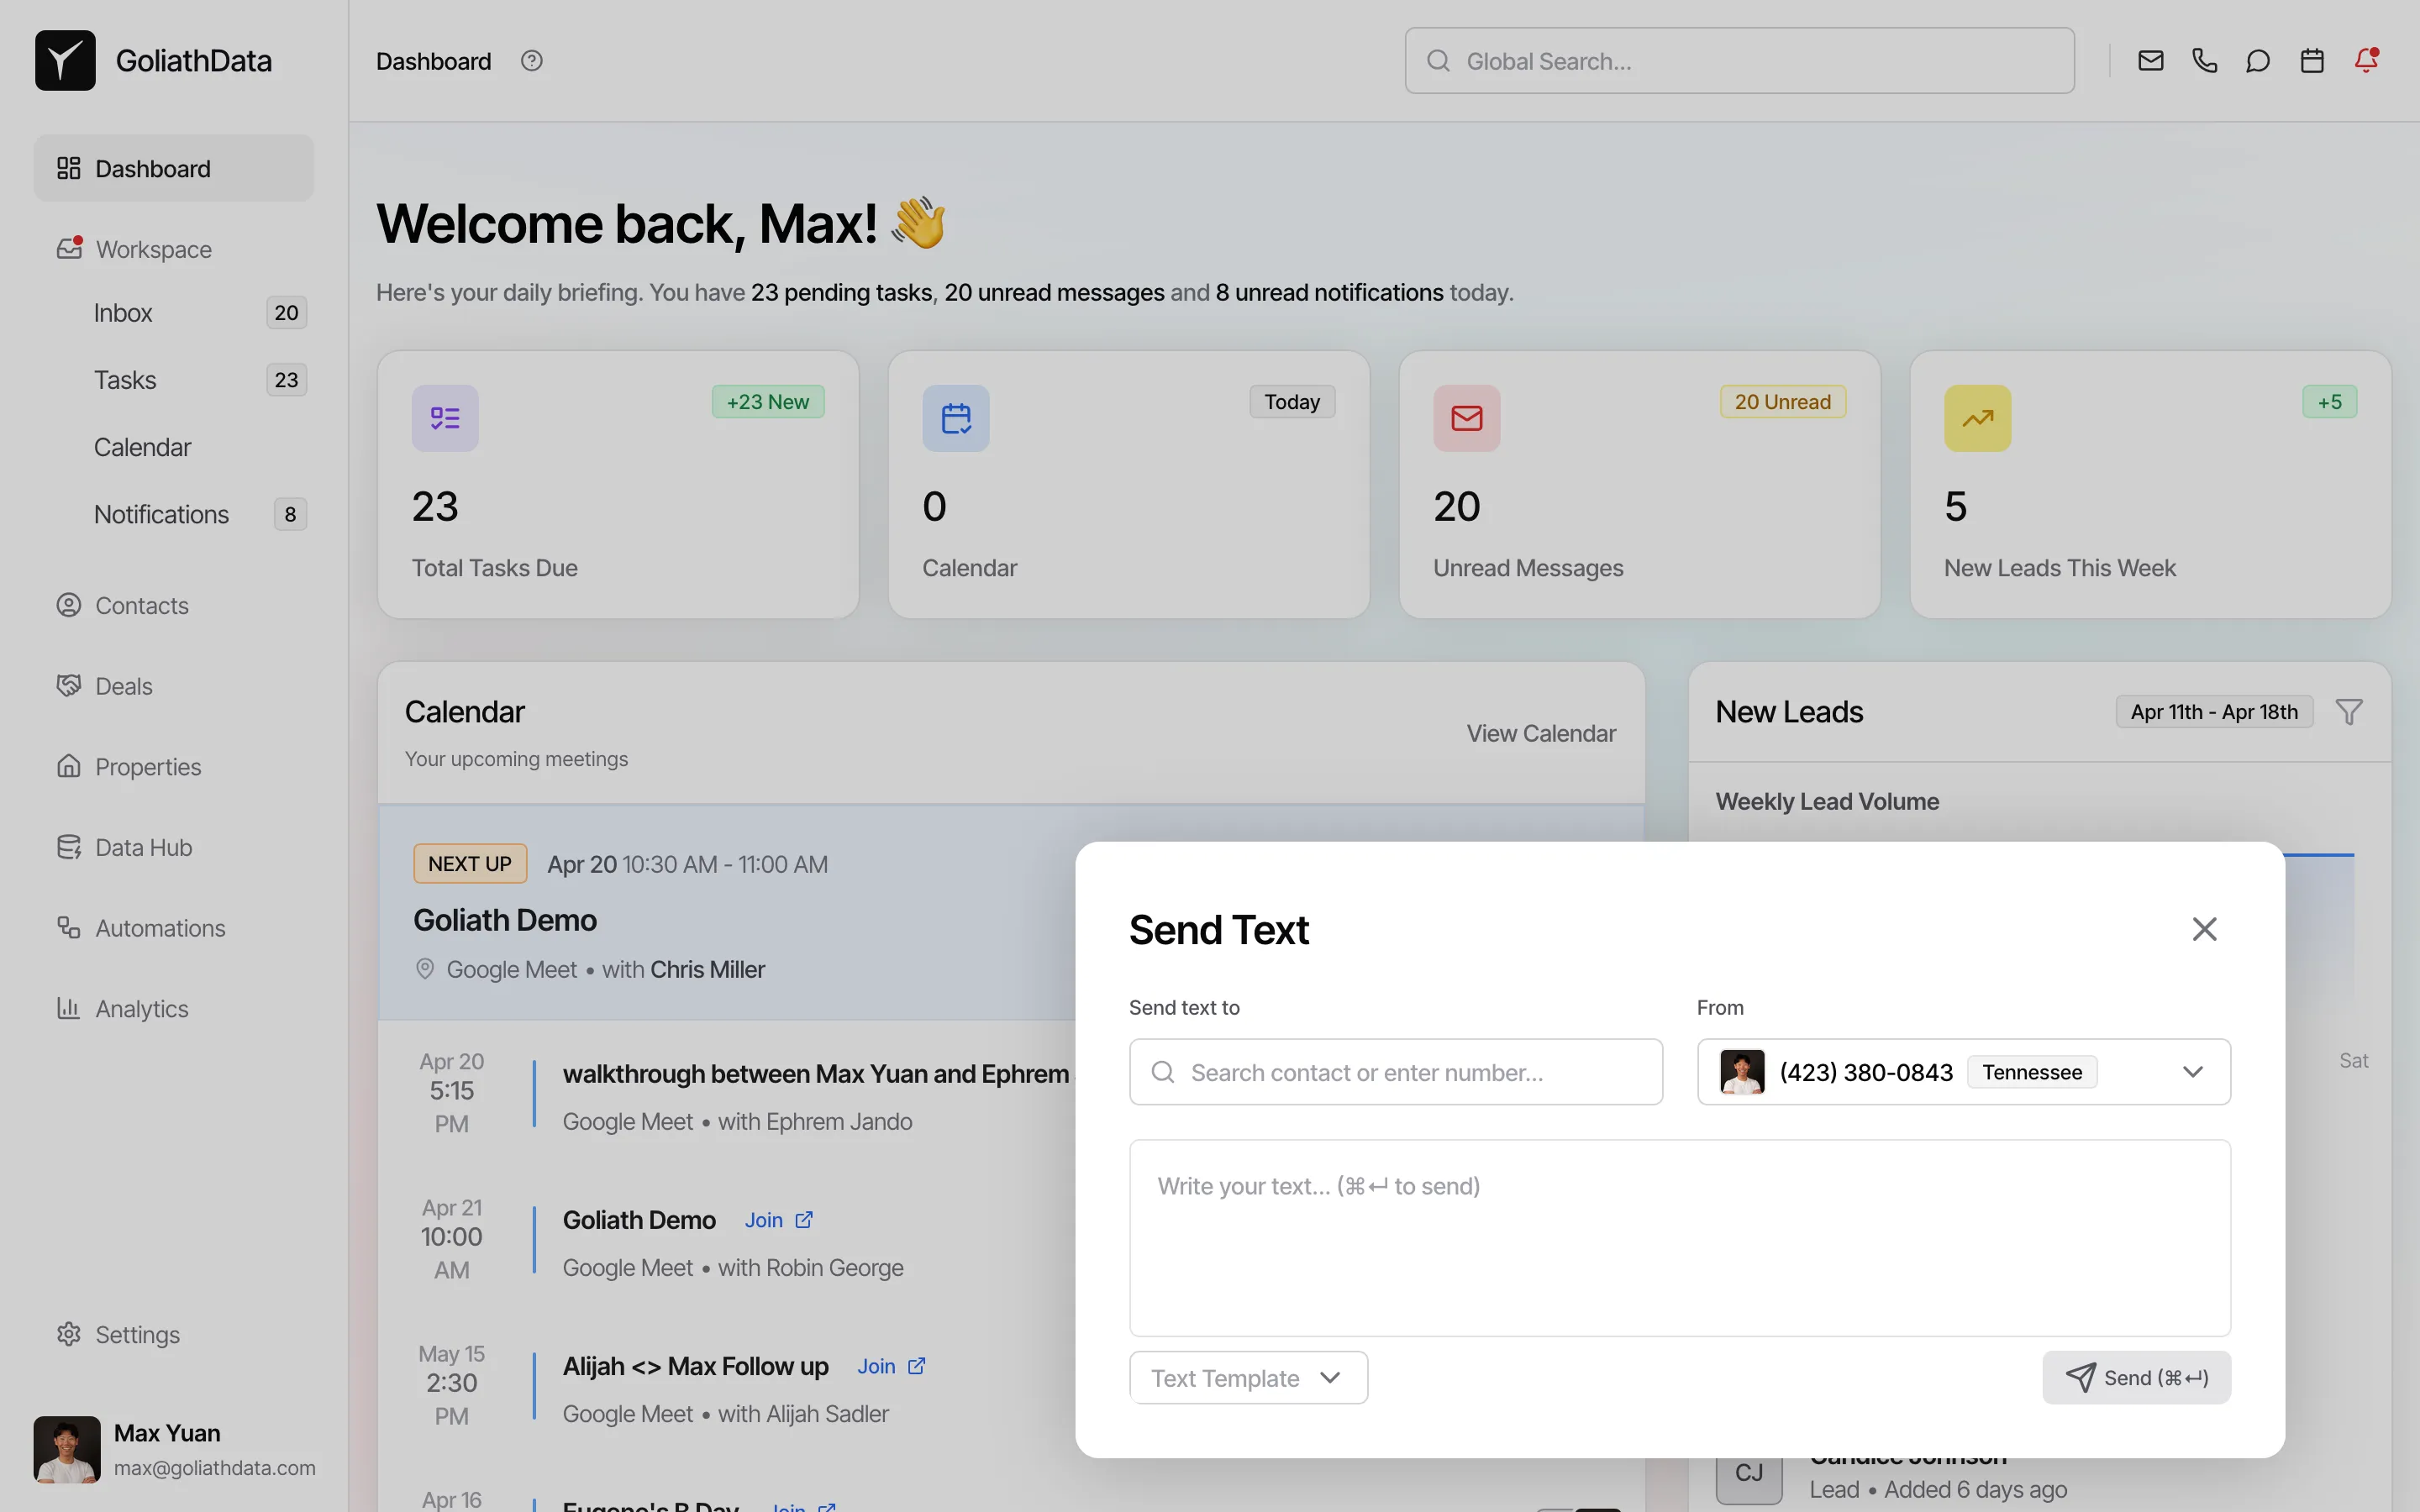Open the notification bell icon

point(2365,61)
